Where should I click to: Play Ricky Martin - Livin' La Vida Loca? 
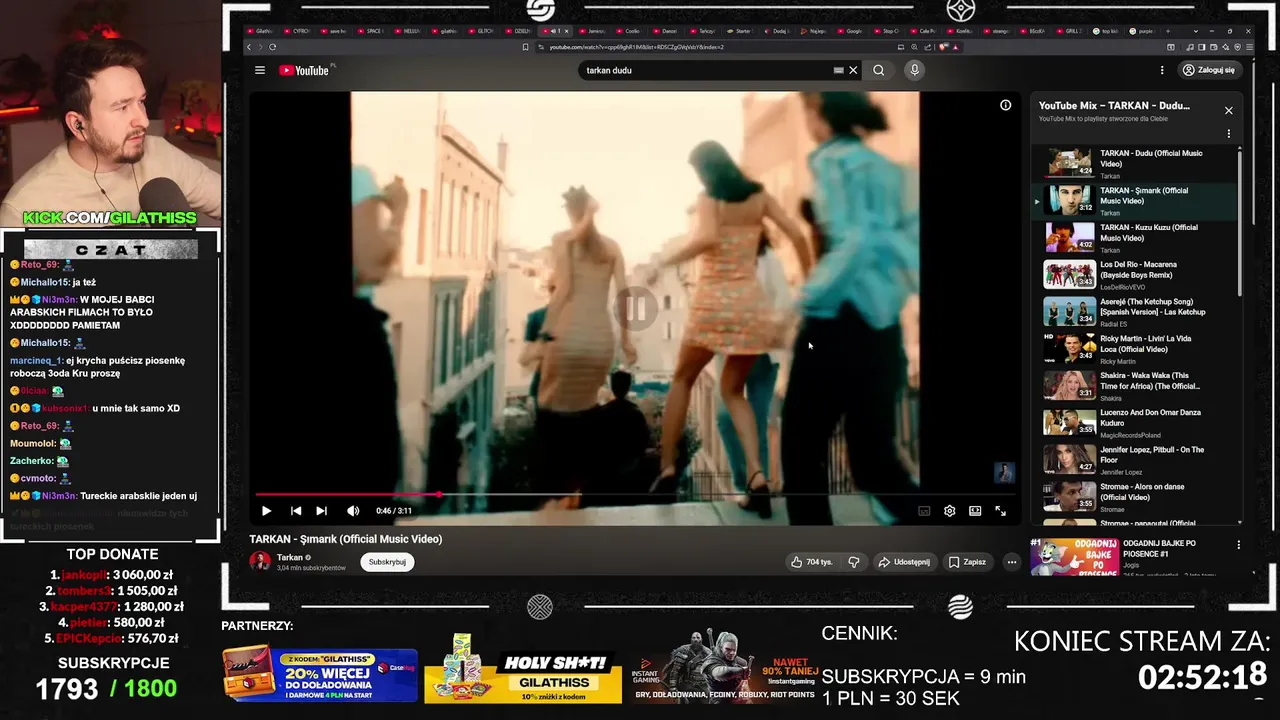1135,348
